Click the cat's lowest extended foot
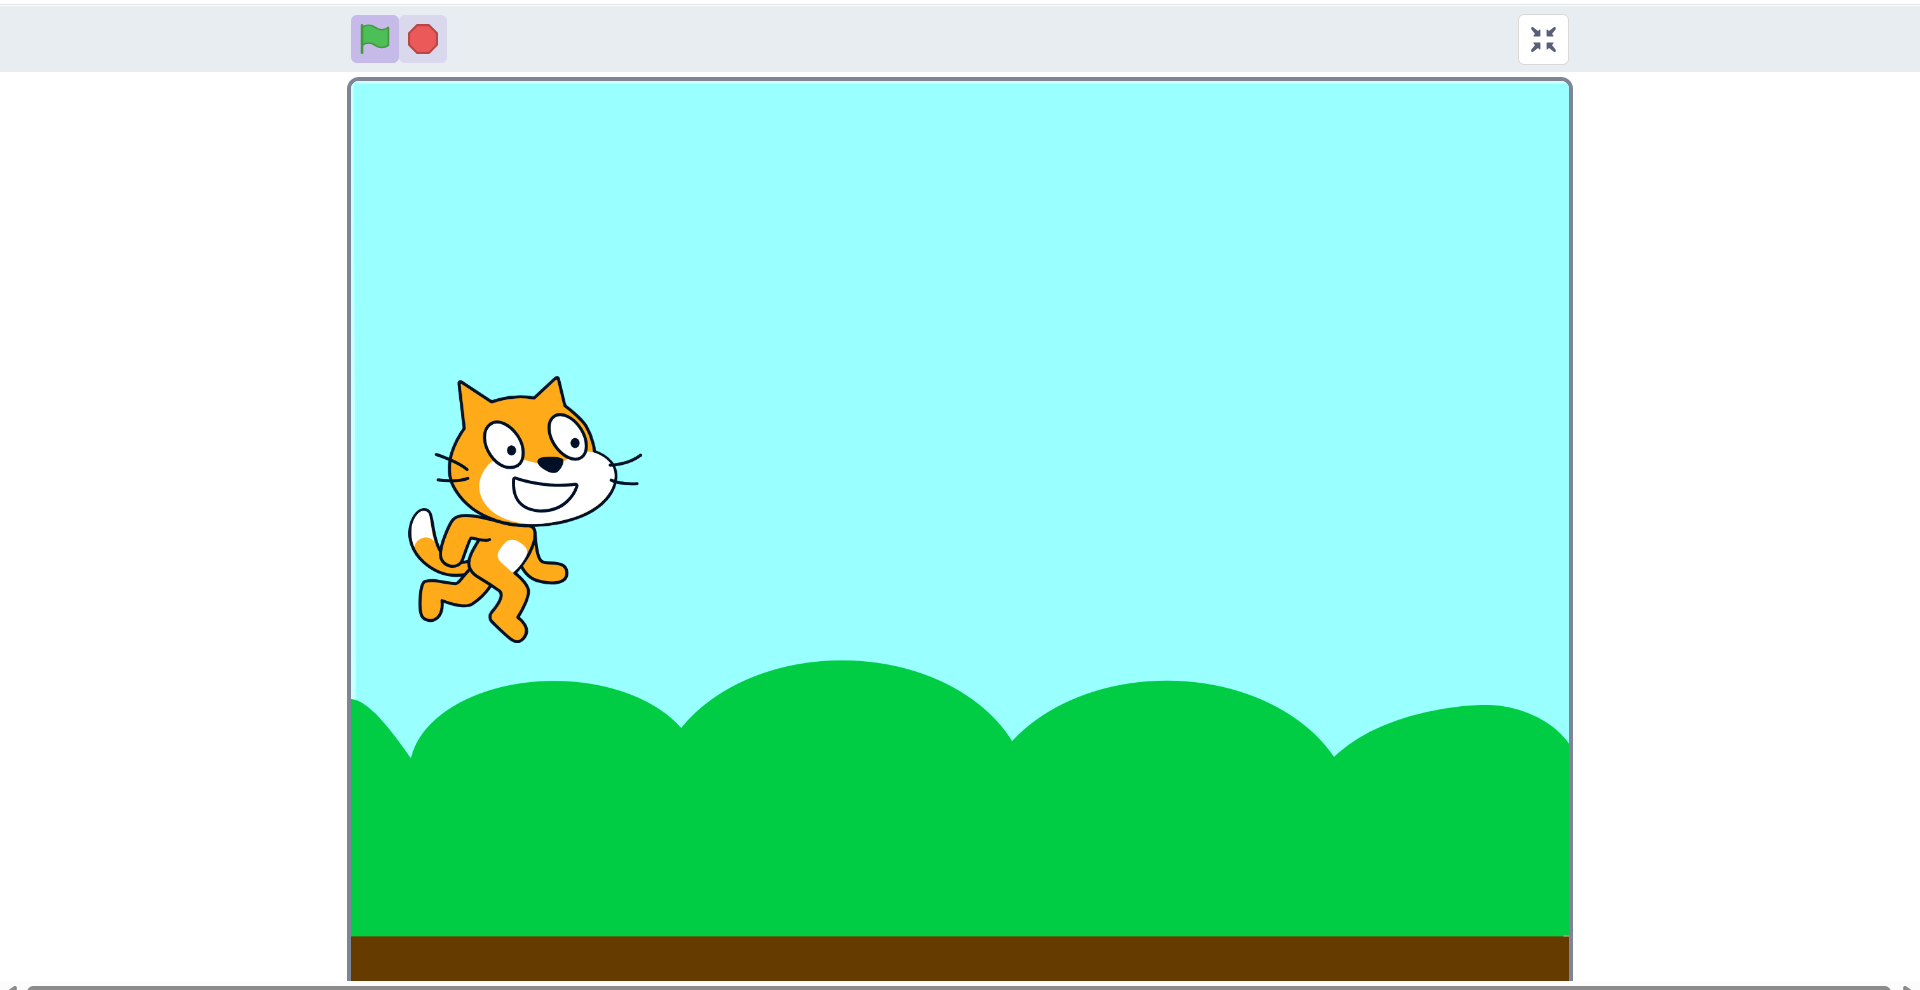The width and height of the screenshot is (1920, 990). (512, 628)
